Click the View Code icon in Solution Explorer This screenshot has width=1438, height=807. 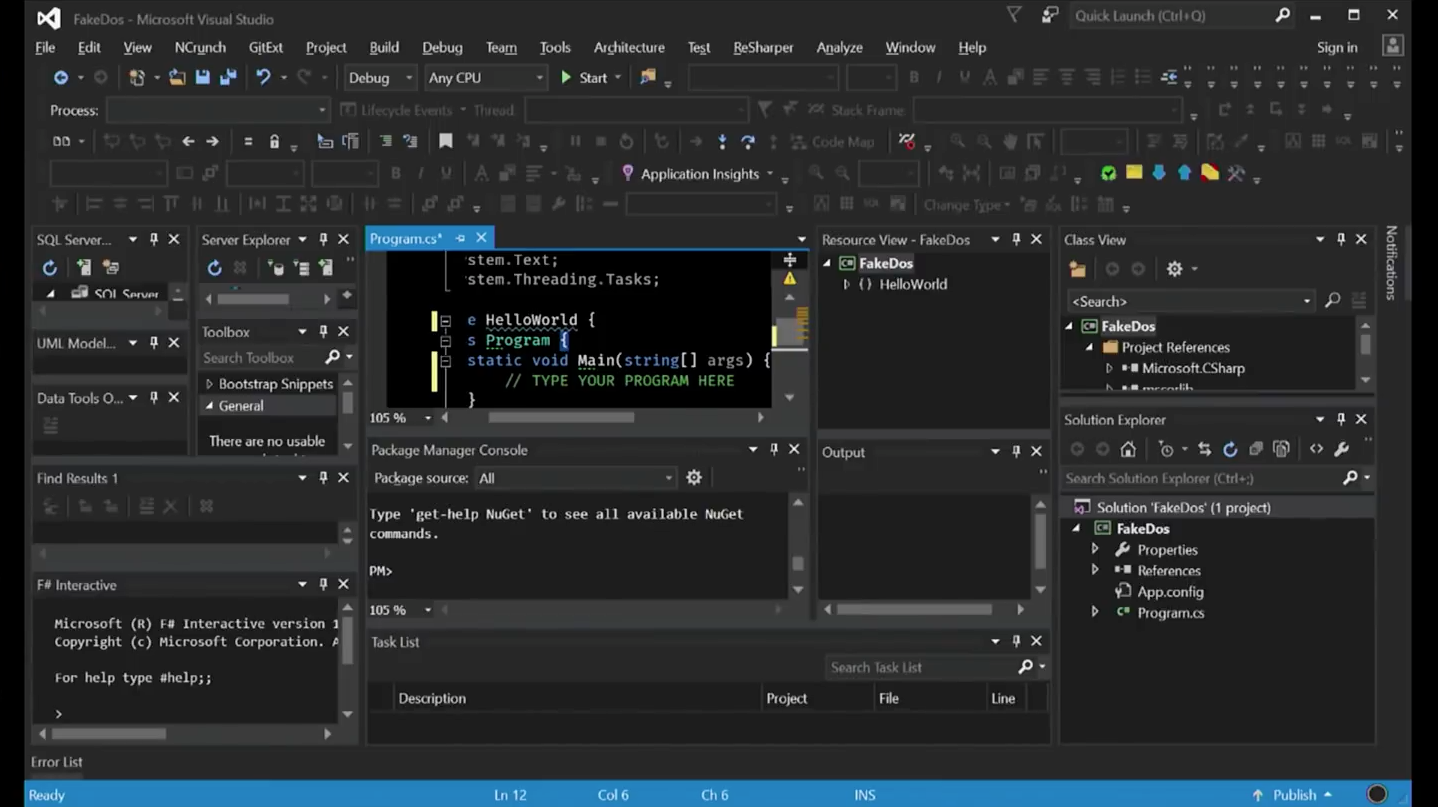1316,449
